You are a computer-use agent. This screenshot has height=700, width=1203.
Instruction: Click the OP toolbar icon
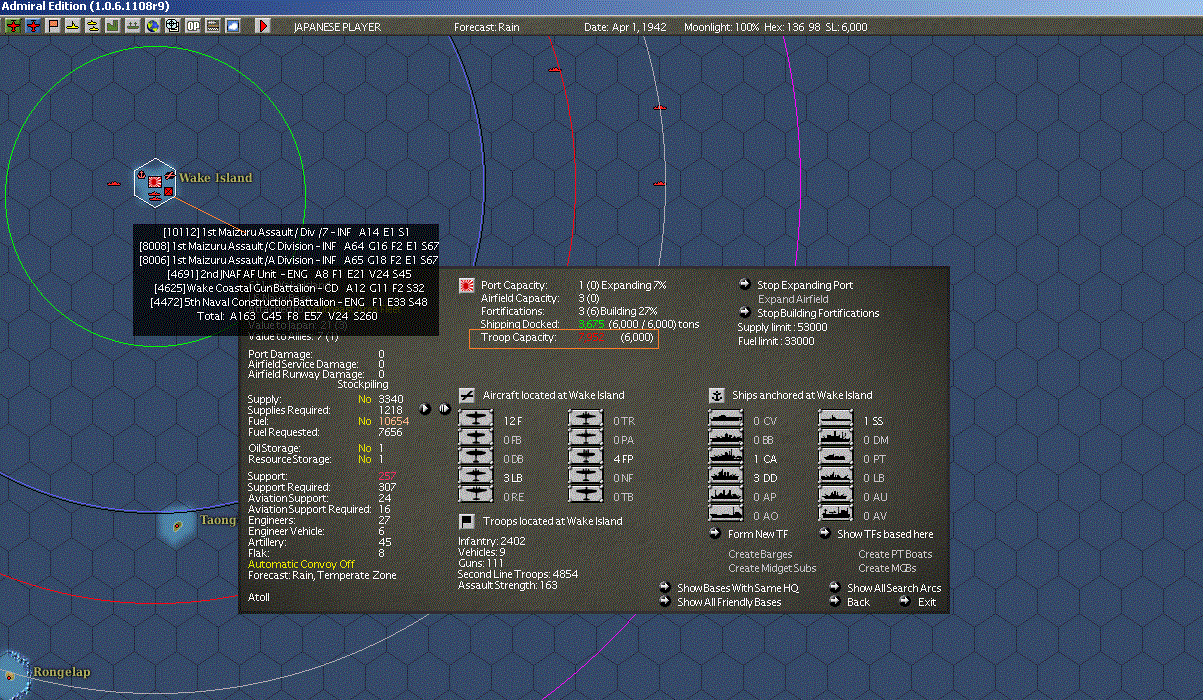(x=193, y=25)
